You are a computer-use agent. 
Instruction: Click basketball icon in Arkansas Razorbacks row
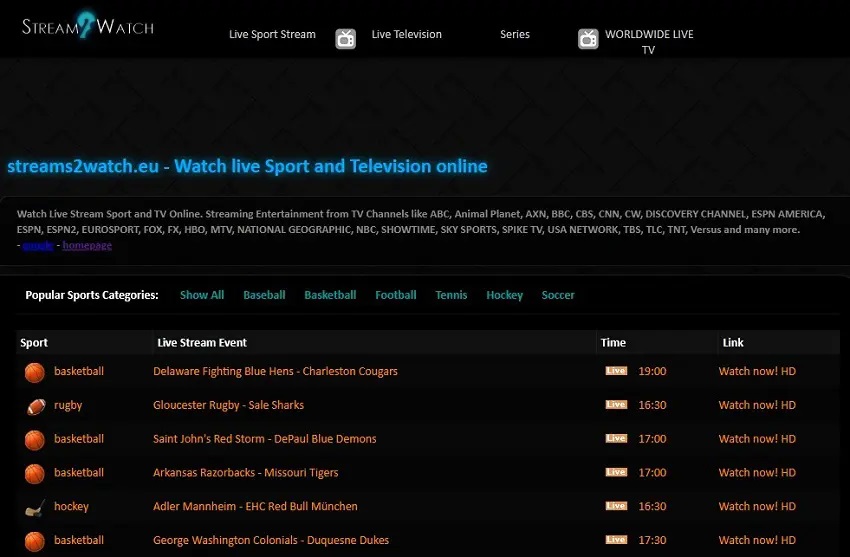[35, 474]
